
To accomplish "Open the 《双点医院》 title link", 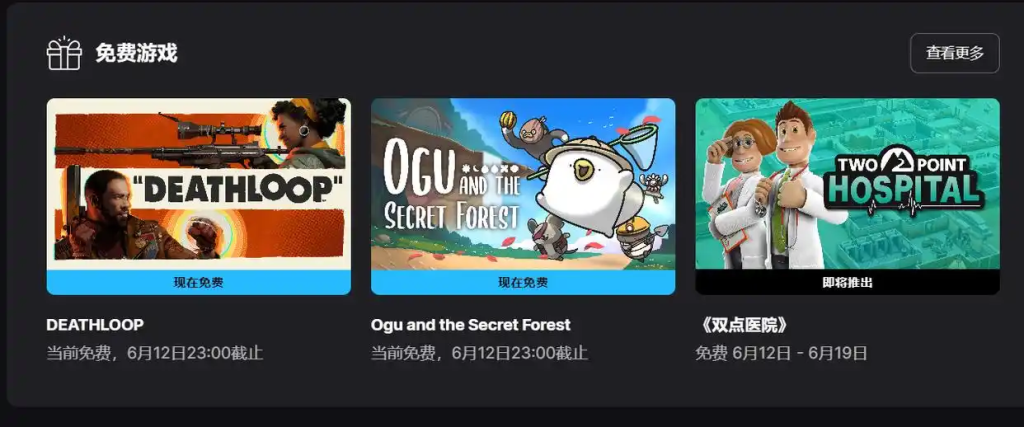I will pos(741,324).
